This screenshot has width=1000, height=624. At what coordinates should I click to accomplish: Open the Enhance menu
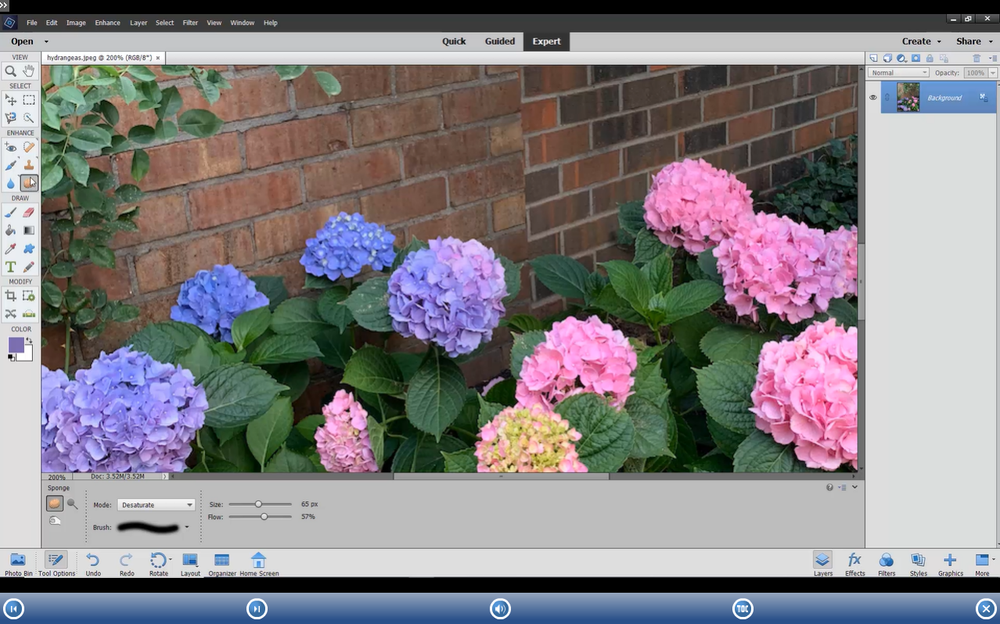point(107,22)
